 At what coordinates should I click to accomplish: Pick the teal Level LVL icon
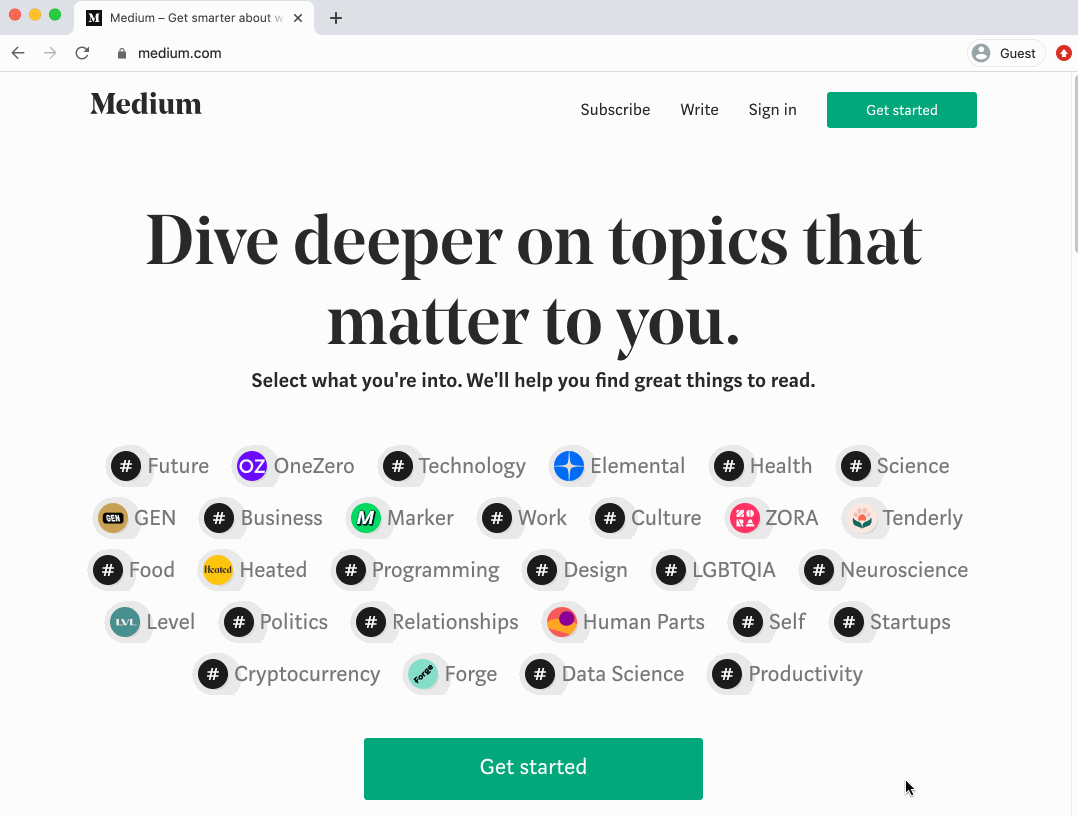[x=125, y=622]
